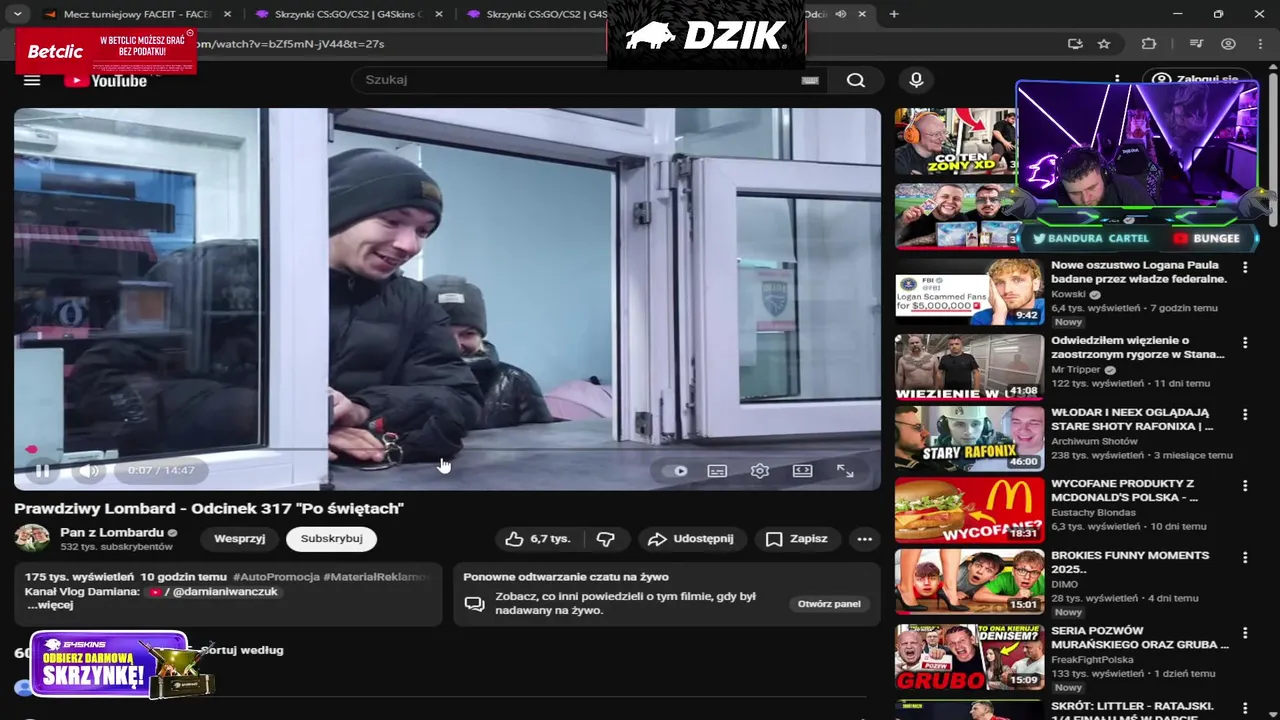1280x720 pixels.
Task: Open the YouTube hamburger guide menu
Action: tap(32, 80)
